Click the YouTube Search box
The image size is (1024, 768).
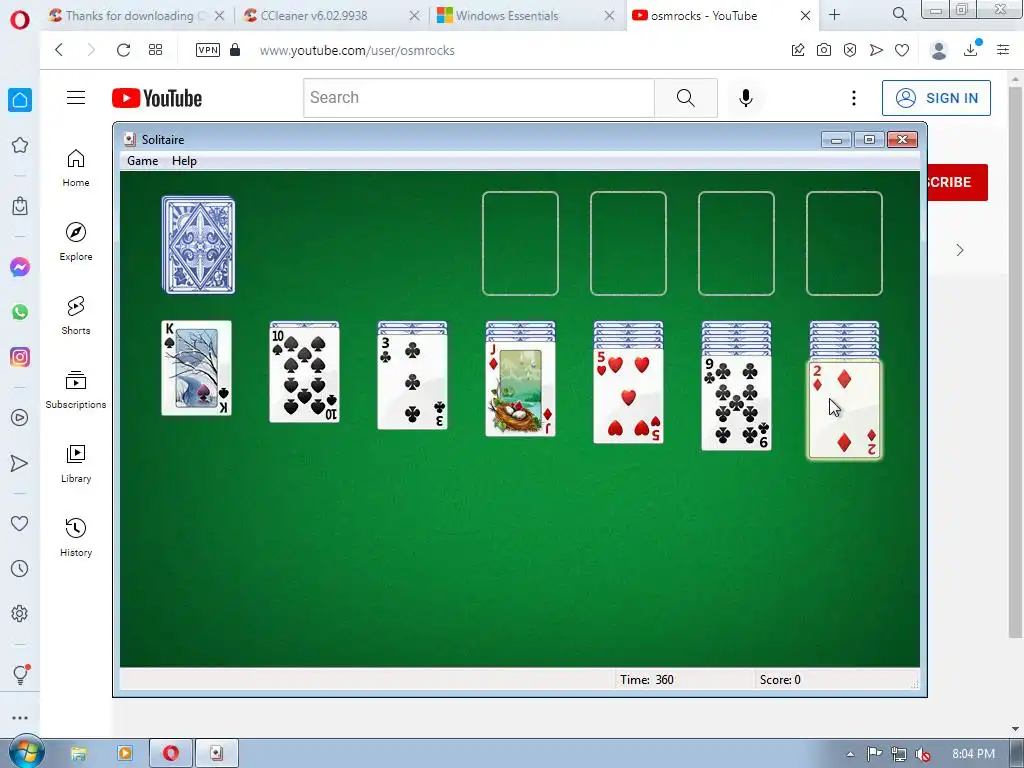tap(479, 98)
